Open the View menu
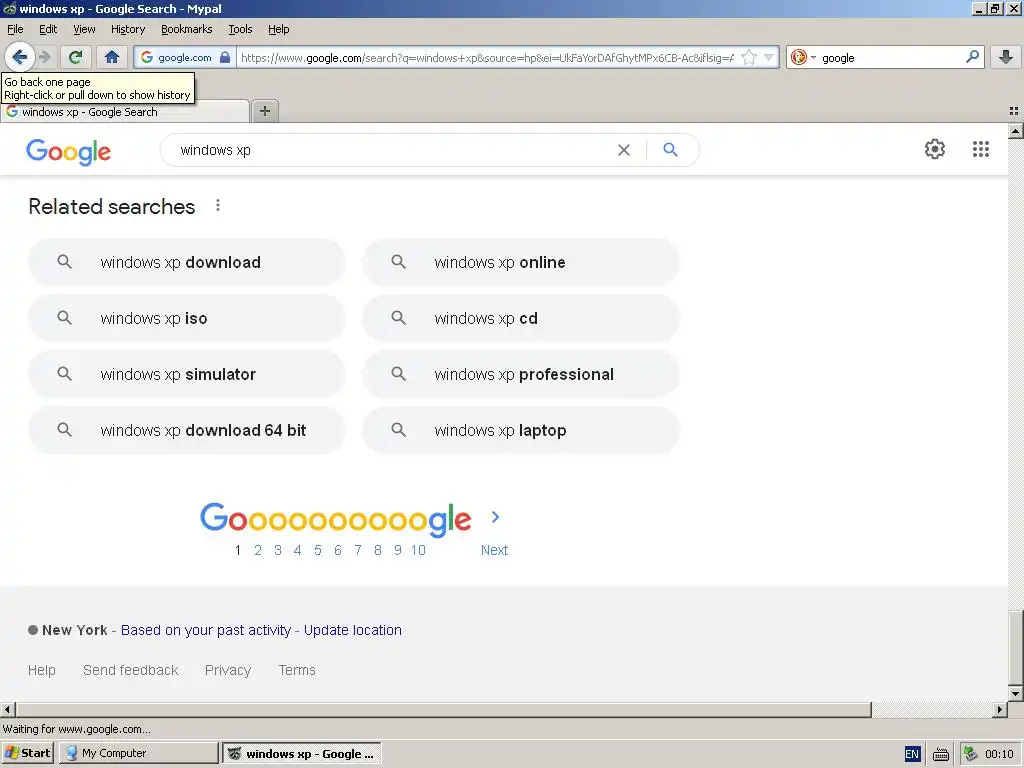Viewport: 1024px width, 768px height. (x=84, y=29)
